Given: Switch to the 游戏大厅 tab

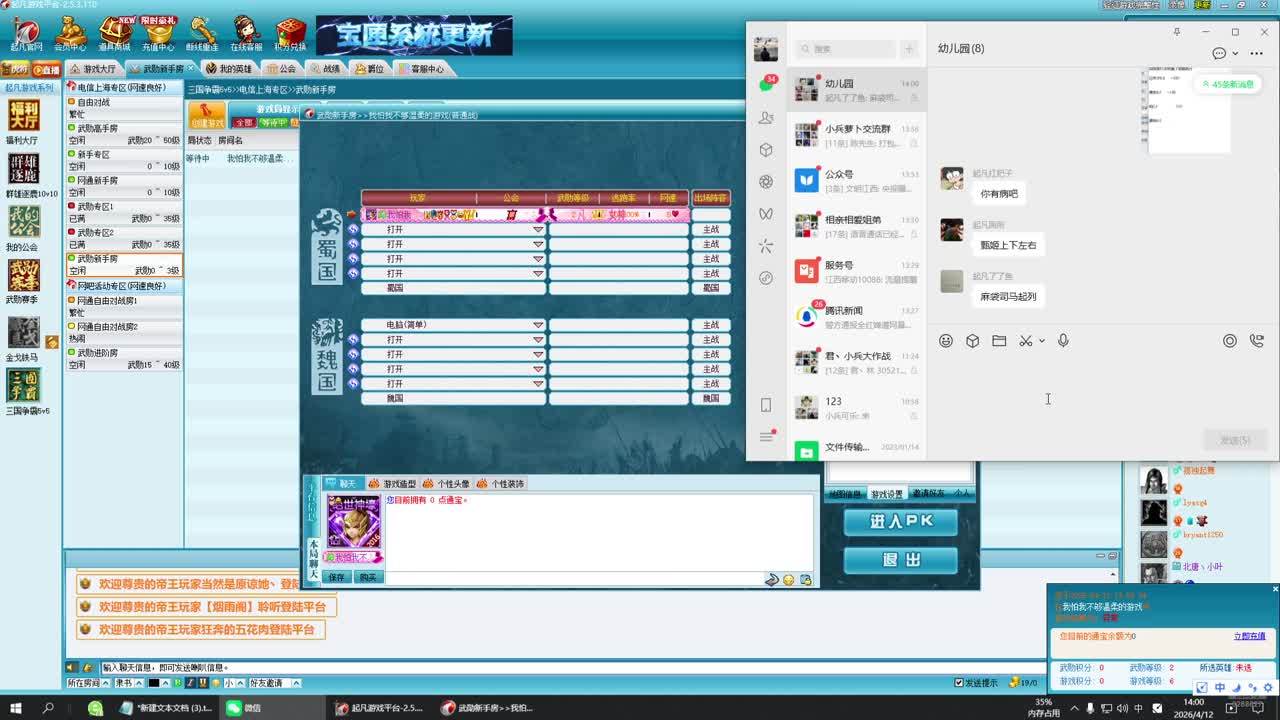Looking at the screenshot, I should (x=93, y=69).
